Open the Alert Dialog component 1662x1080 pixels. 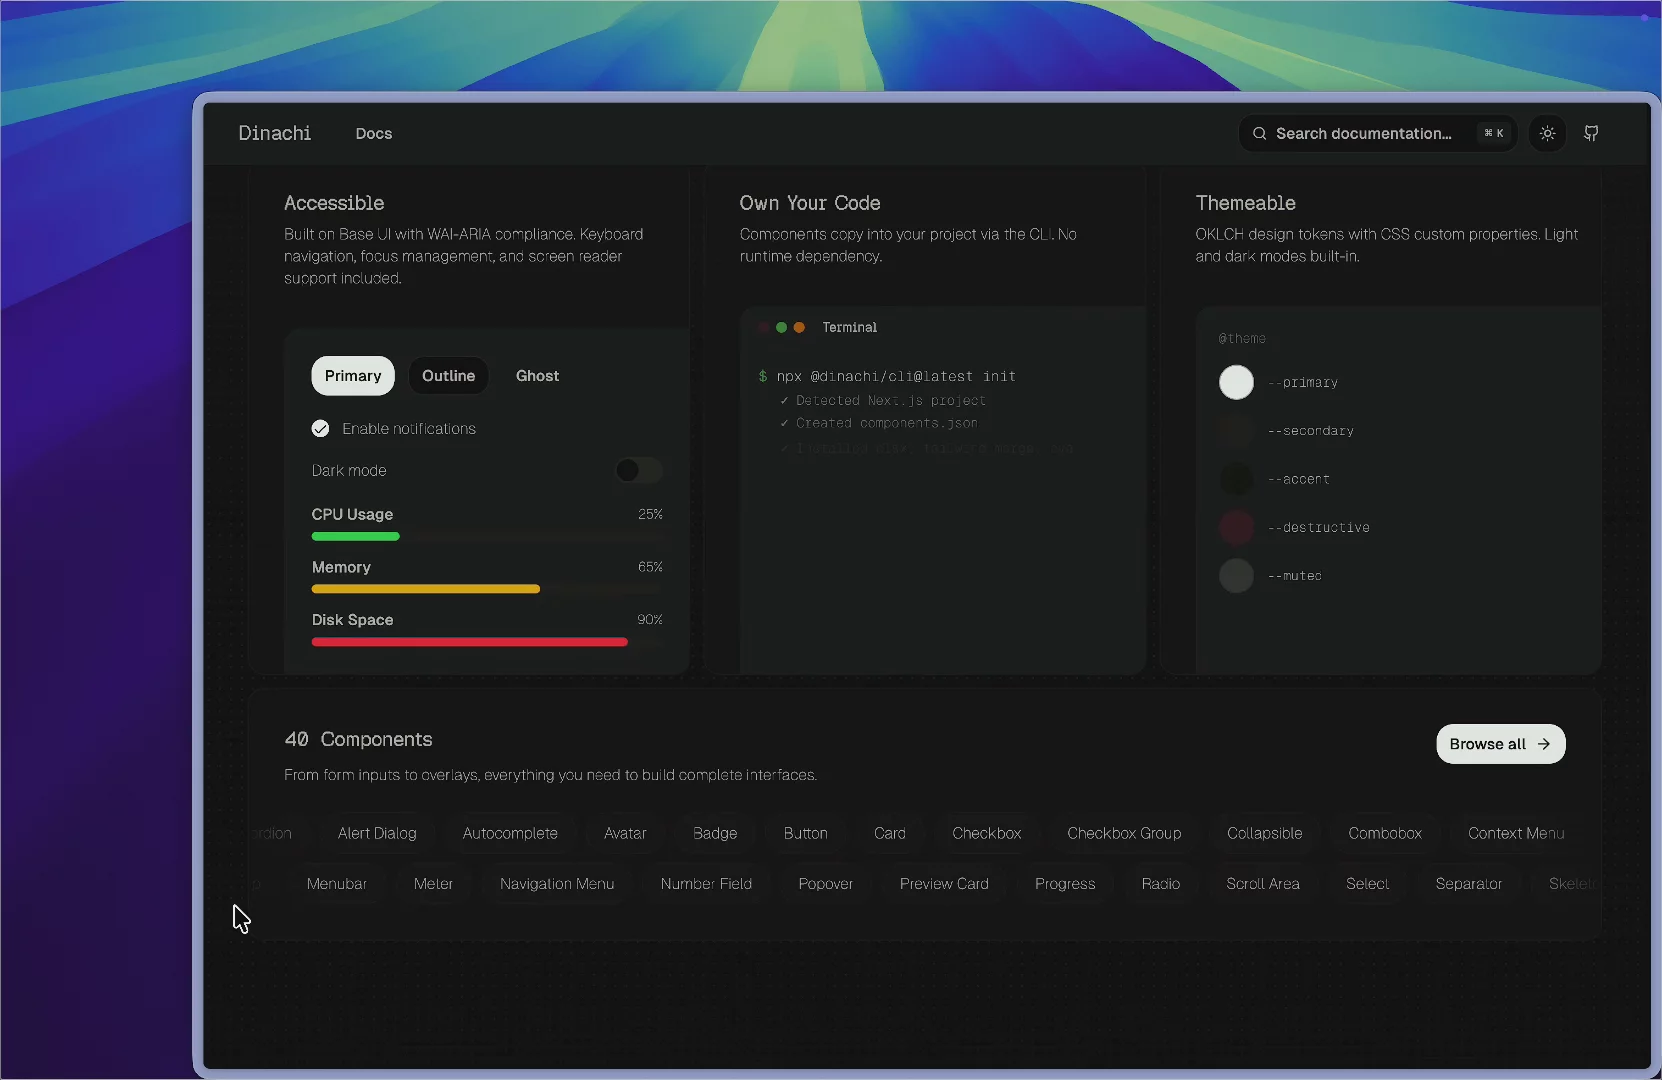click(x=377, y=833)
